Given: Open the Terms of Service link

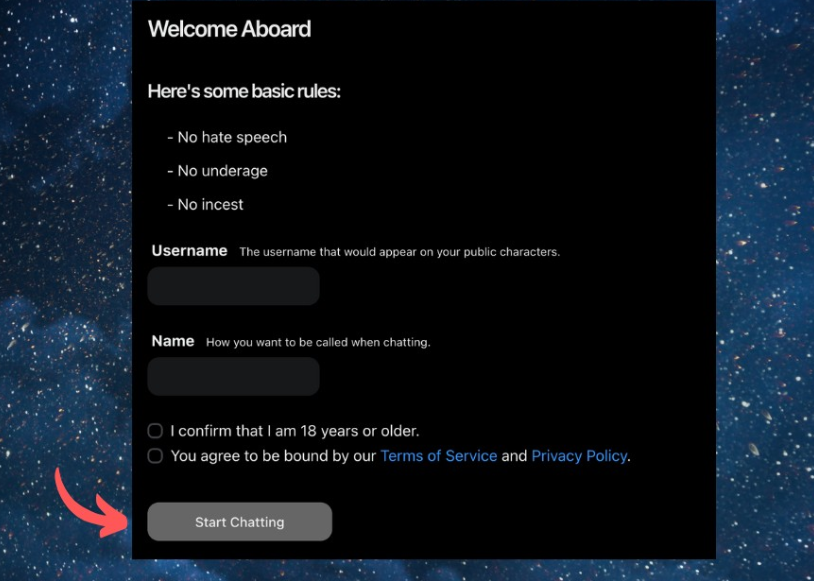Looking at the screenshot, I should click(x=438, y=456).
